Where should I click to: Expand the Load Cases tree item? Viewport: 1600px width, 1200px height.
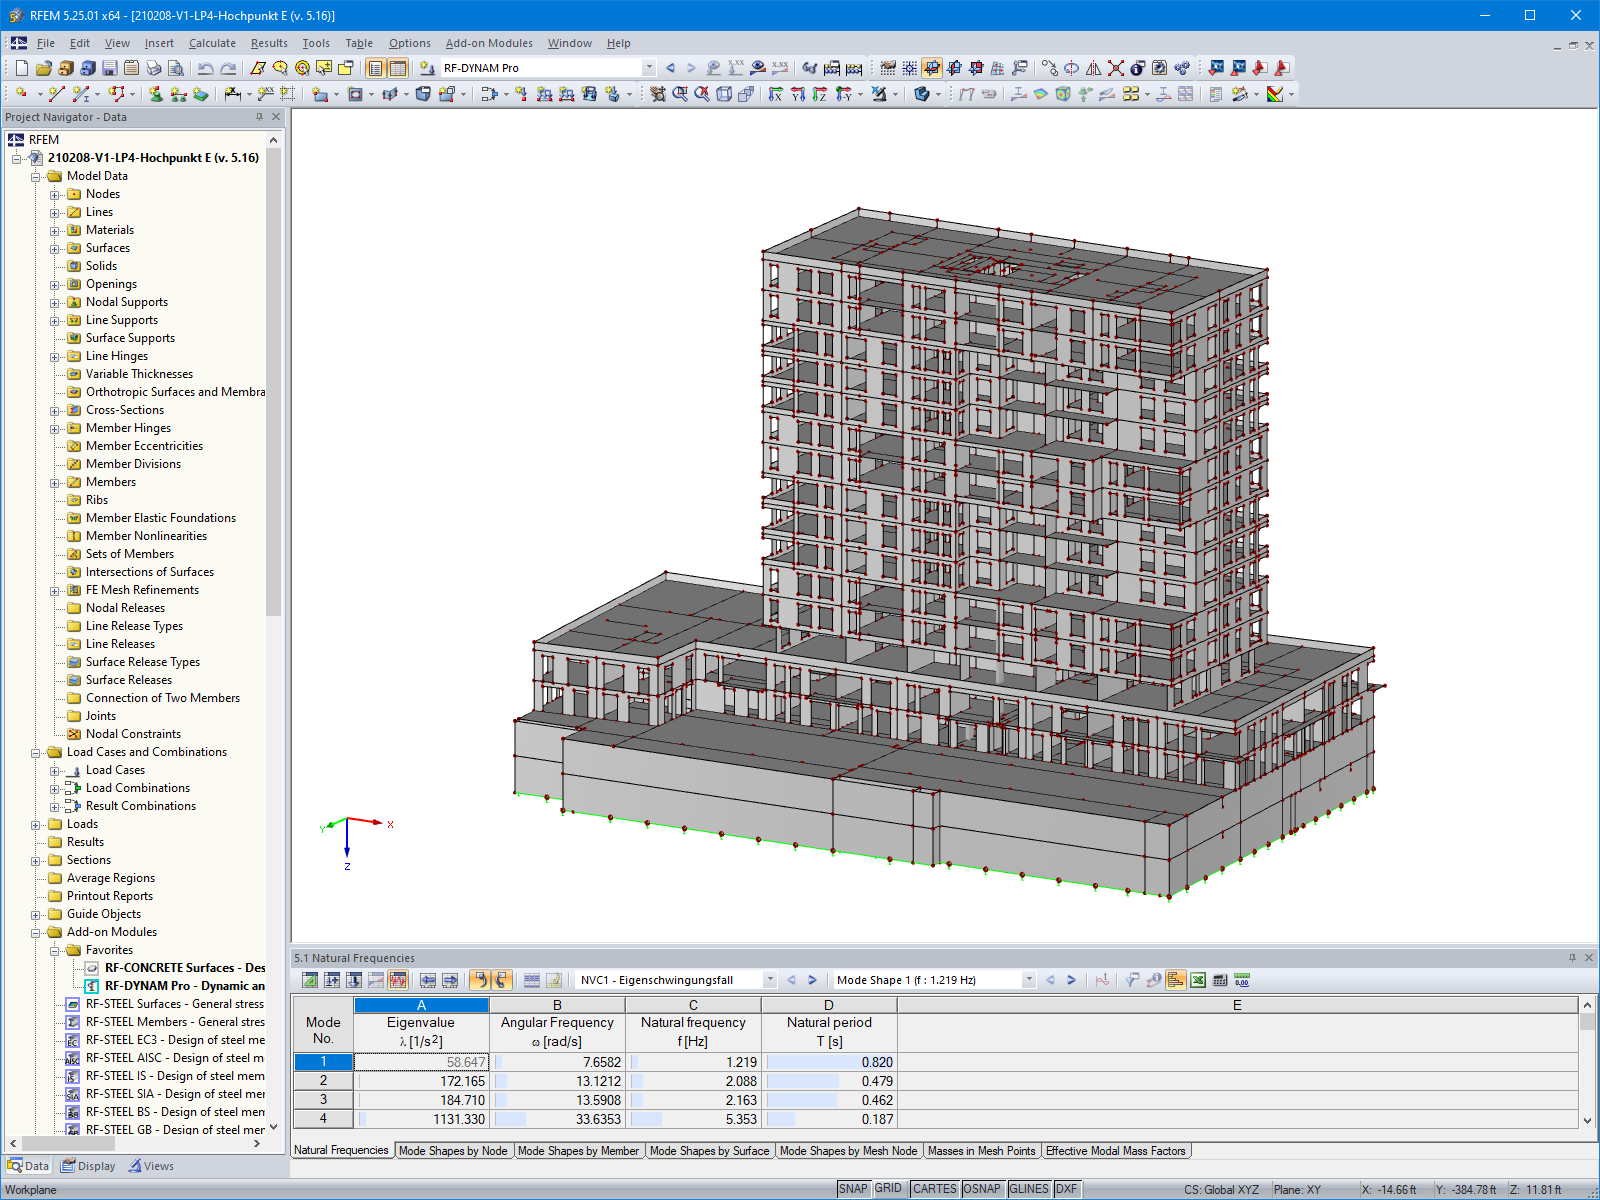pyautogui.click(x=57, y=770)
